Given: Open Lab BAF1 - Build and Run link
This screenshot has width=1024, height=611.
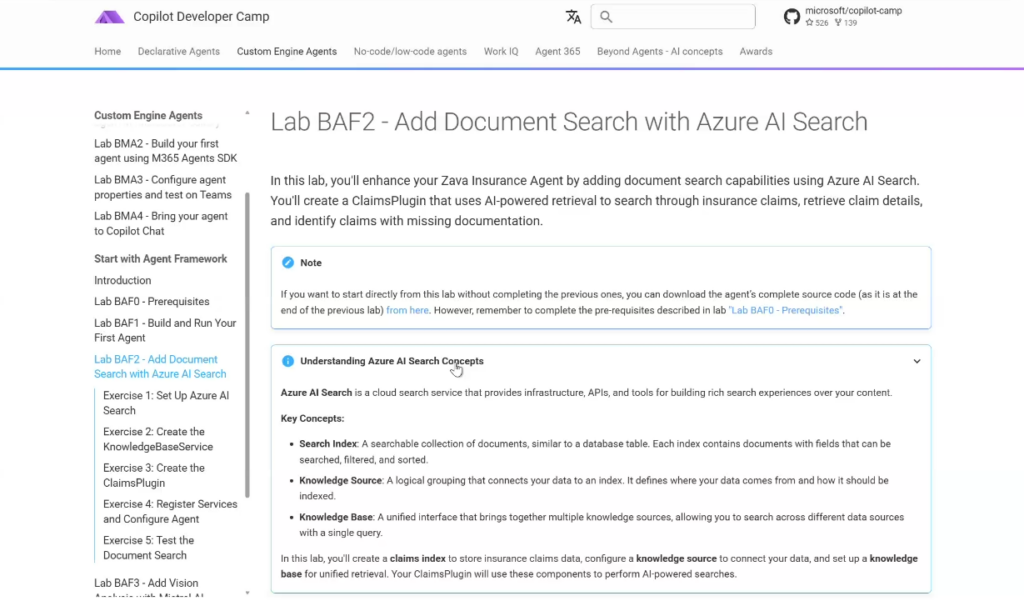Looking at the screenshot, I should click(165, 330).
